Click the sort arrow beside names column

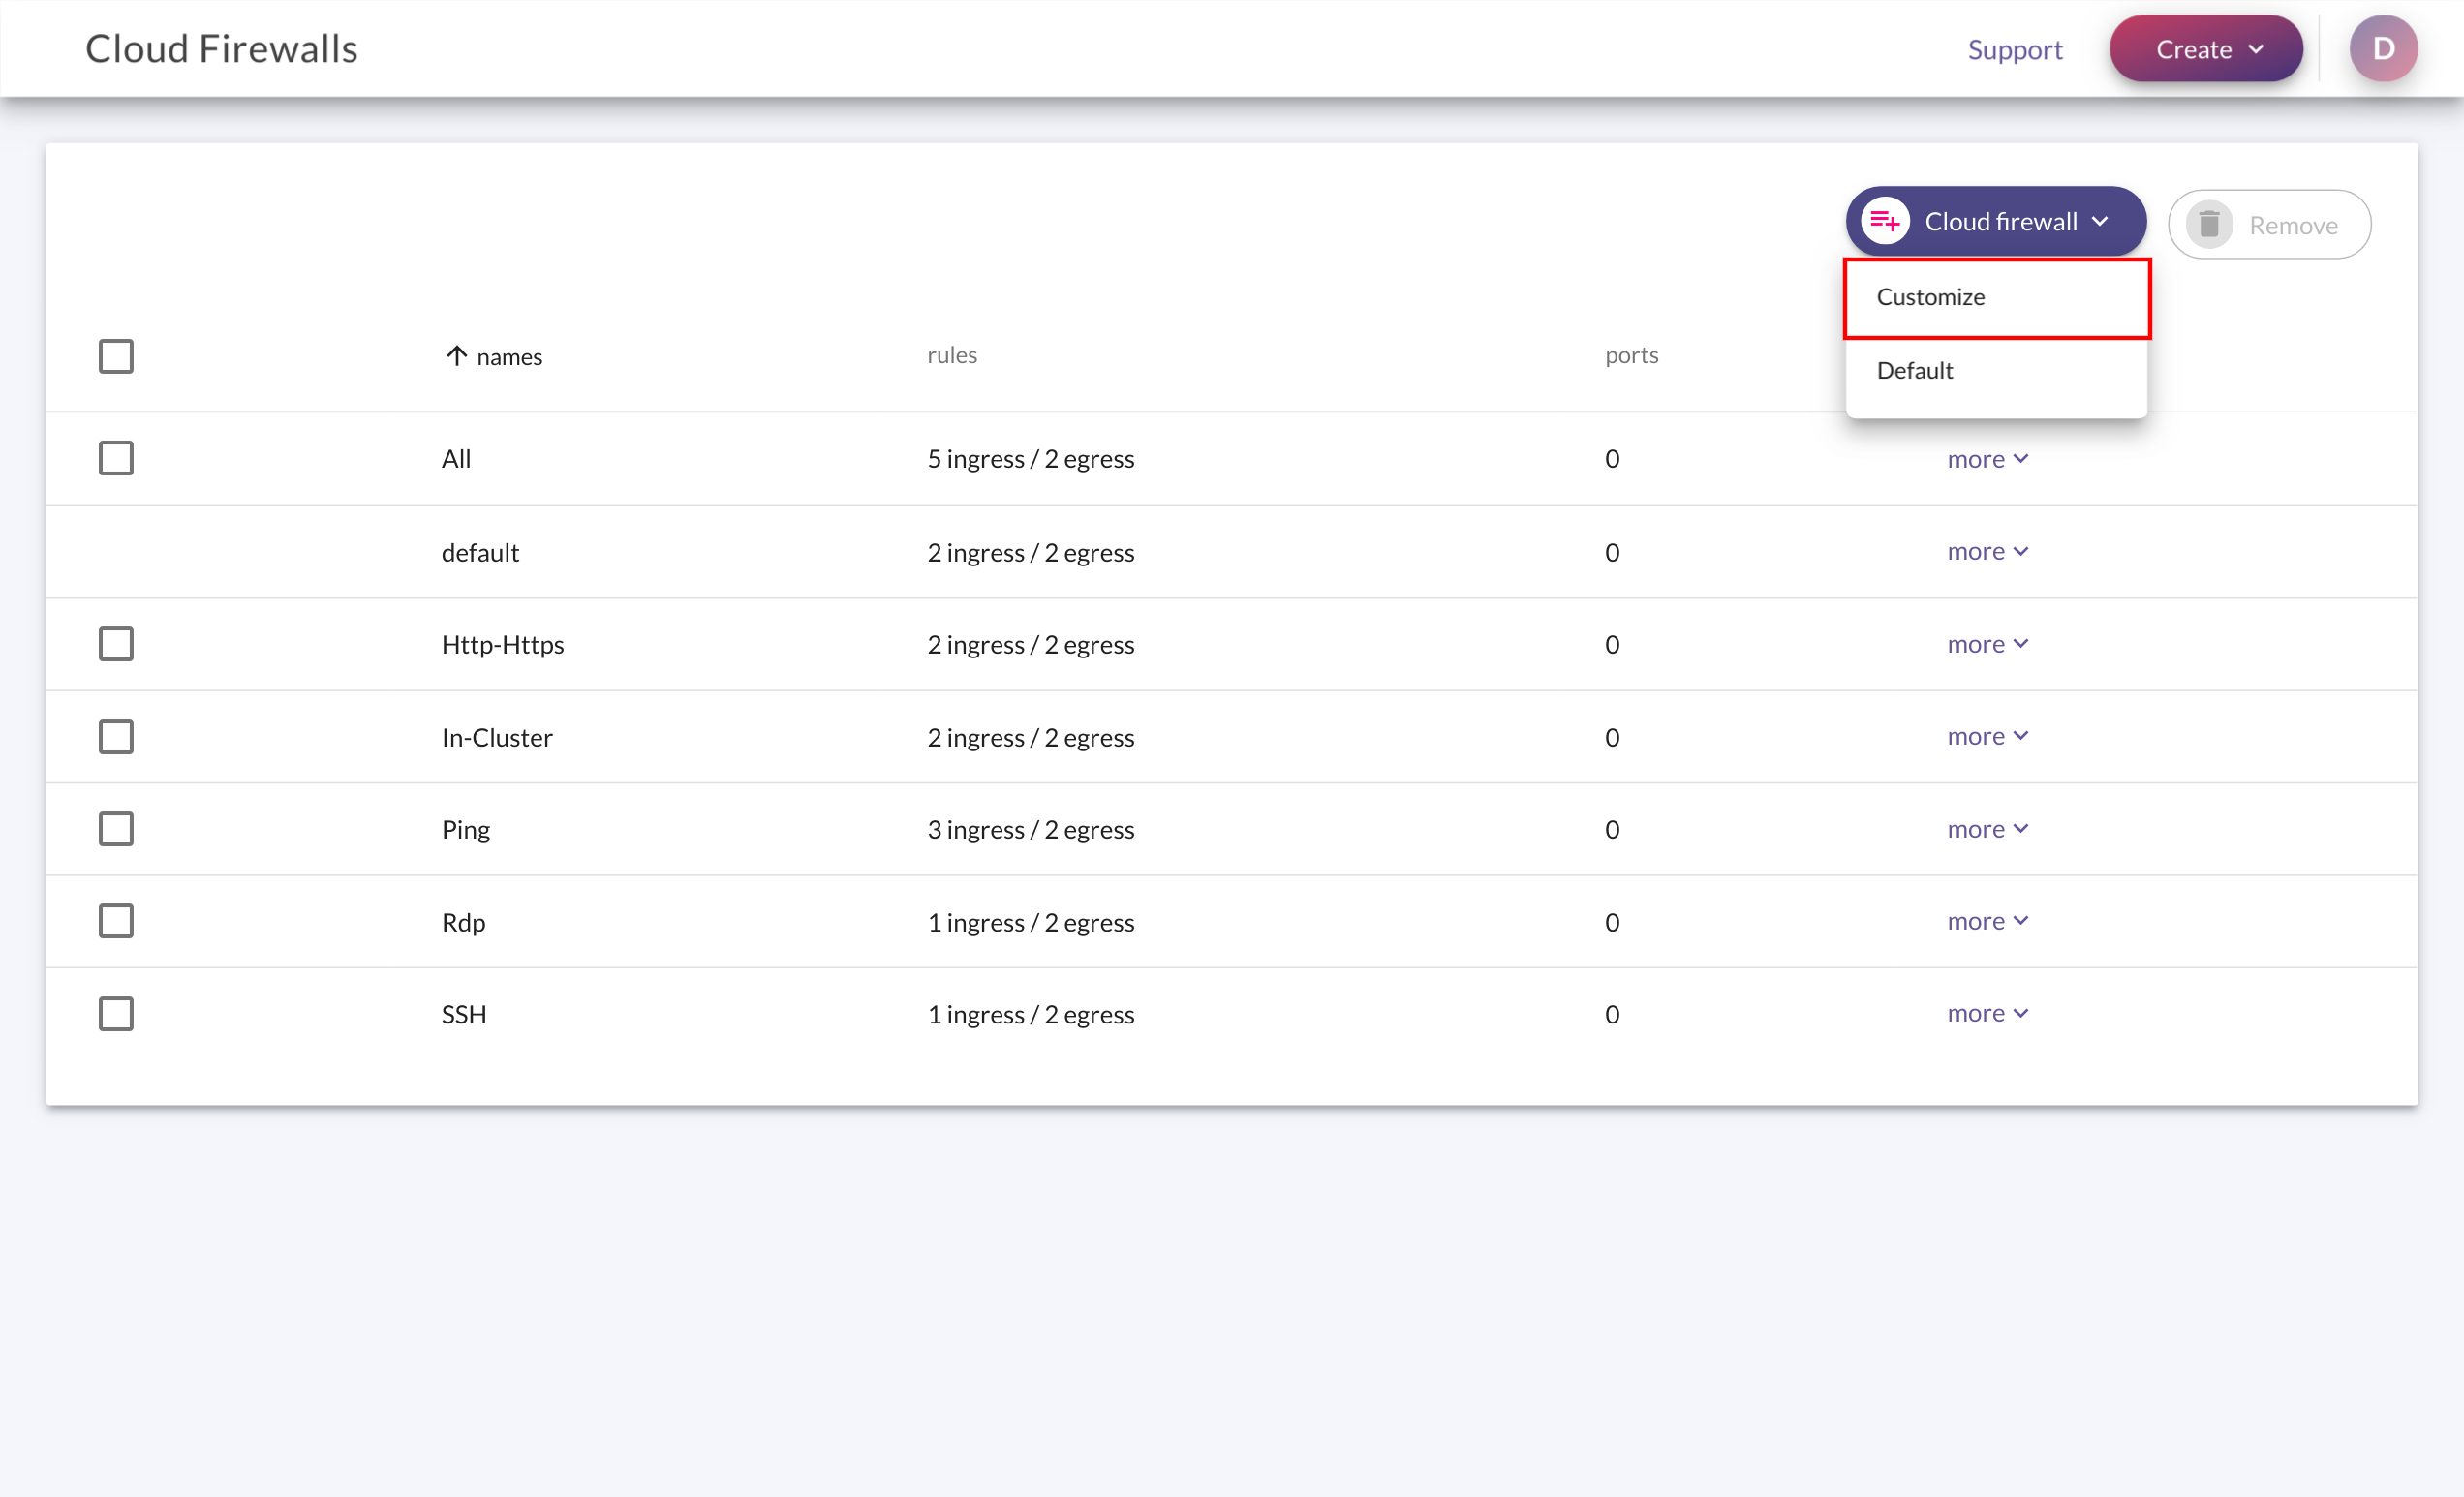456,356
